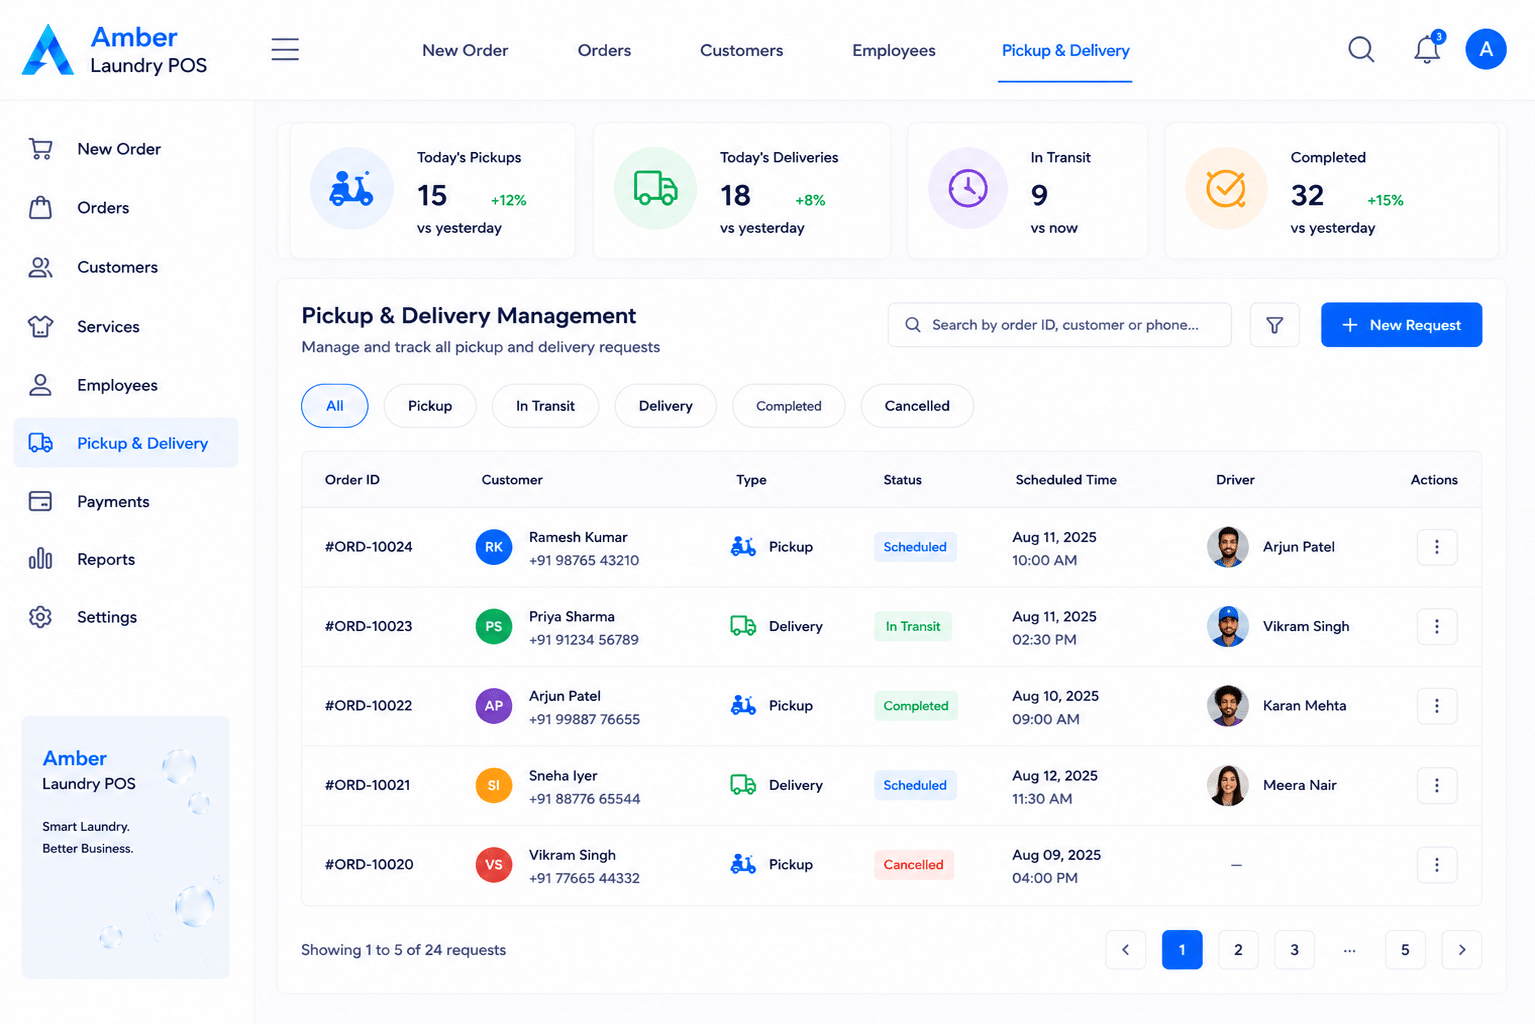
Task: Click the shirt icon beside Services
Action: click(40, 326)
